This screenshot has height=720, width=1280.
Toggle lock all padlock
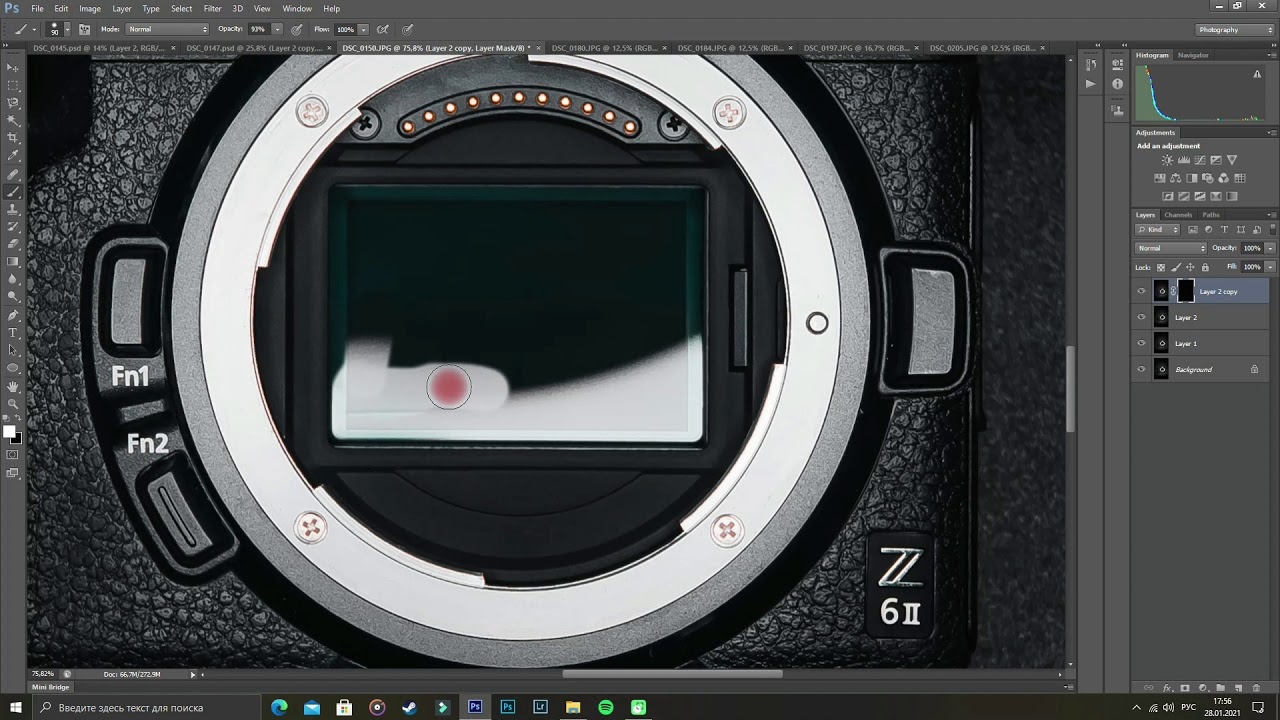1205,267
